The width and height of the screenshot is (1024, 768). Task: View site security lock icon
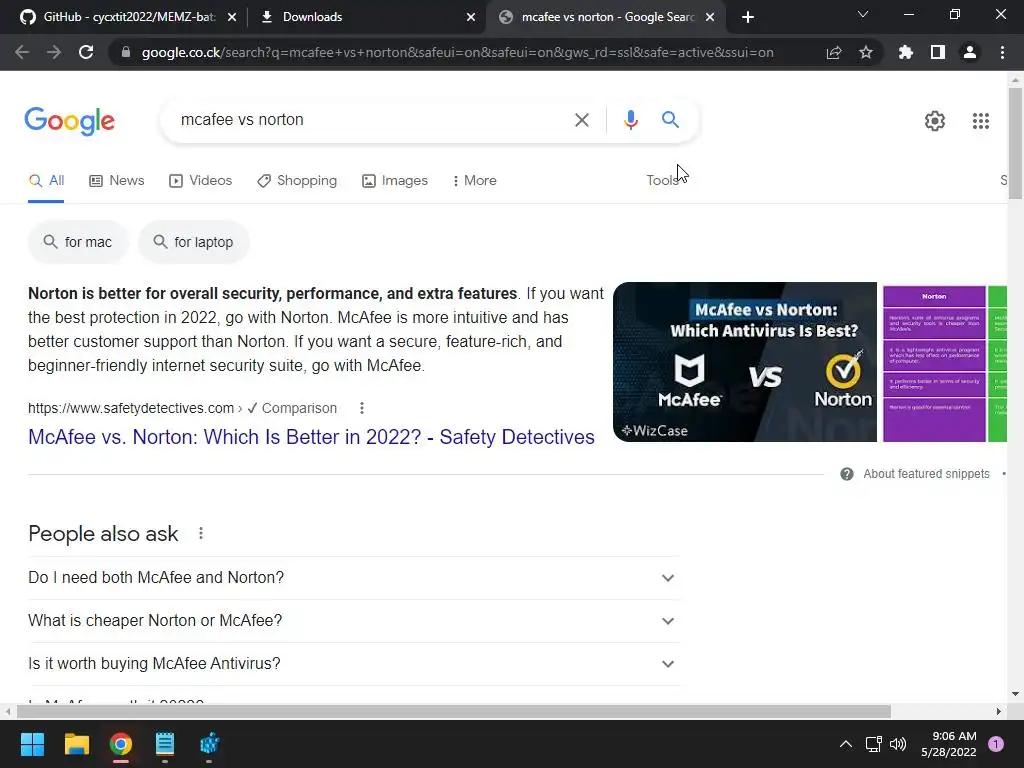point(126,52)
